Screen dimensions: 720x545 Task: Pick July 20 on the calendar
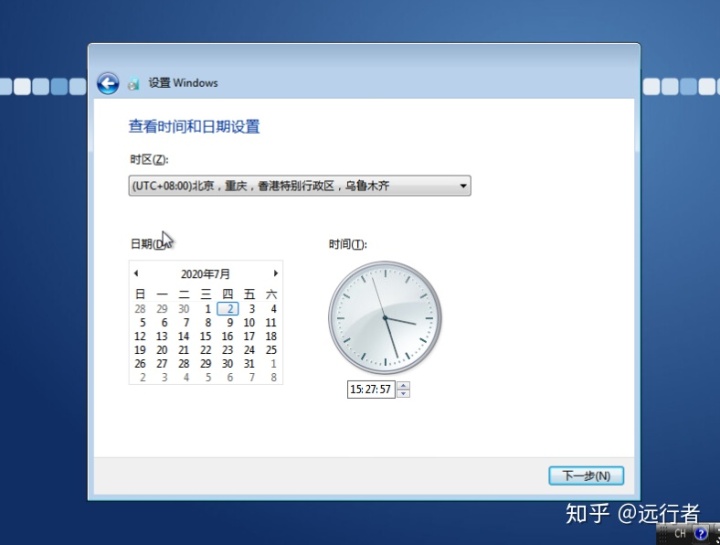162,350
